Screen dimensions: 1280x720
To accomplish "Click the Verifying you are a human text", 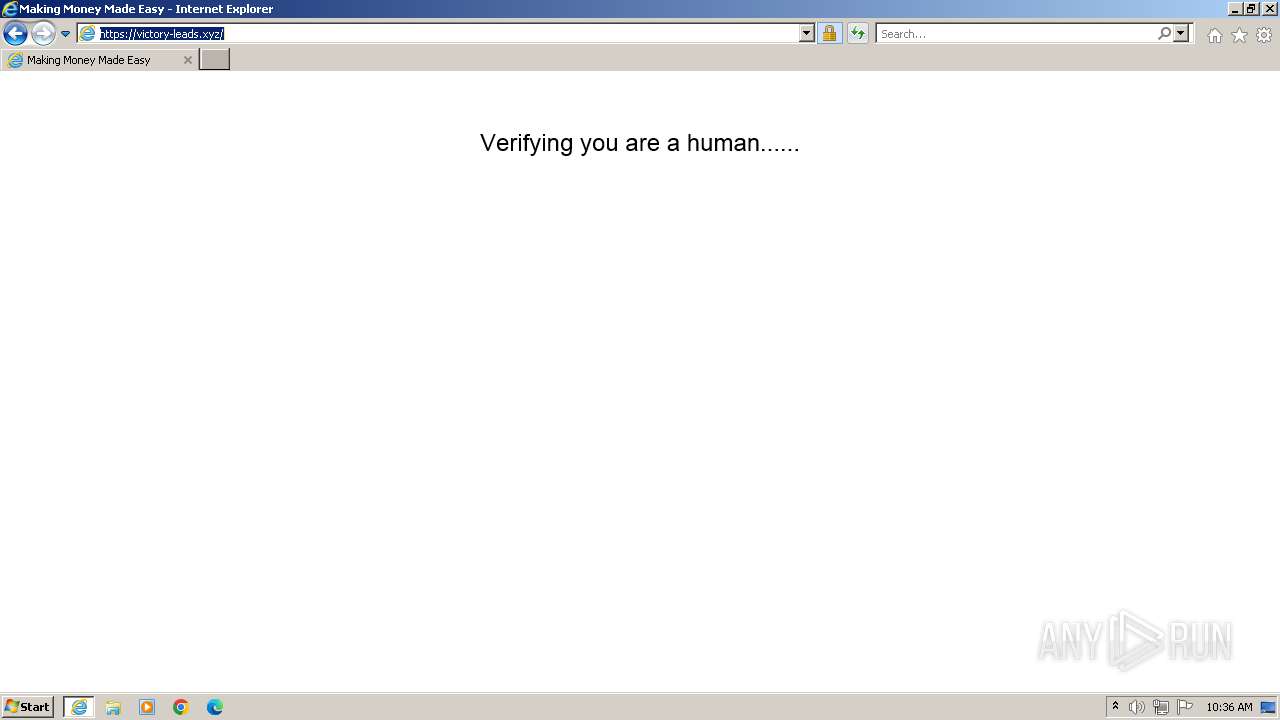I will coord(639,143).
